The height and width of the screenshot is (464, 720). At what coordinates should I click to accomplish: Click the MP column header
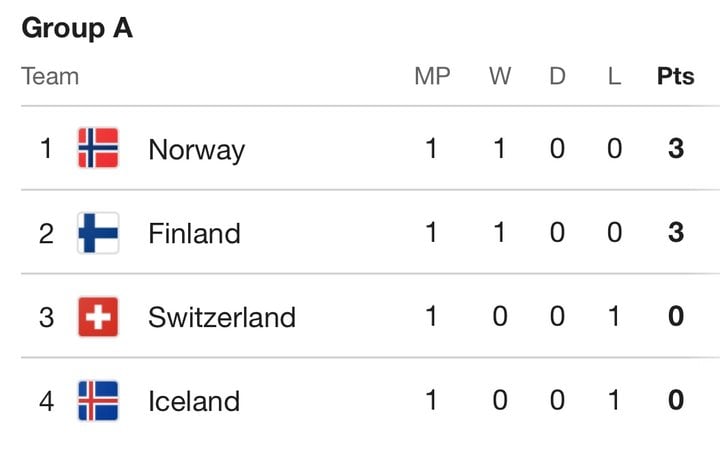pos(432,76)
